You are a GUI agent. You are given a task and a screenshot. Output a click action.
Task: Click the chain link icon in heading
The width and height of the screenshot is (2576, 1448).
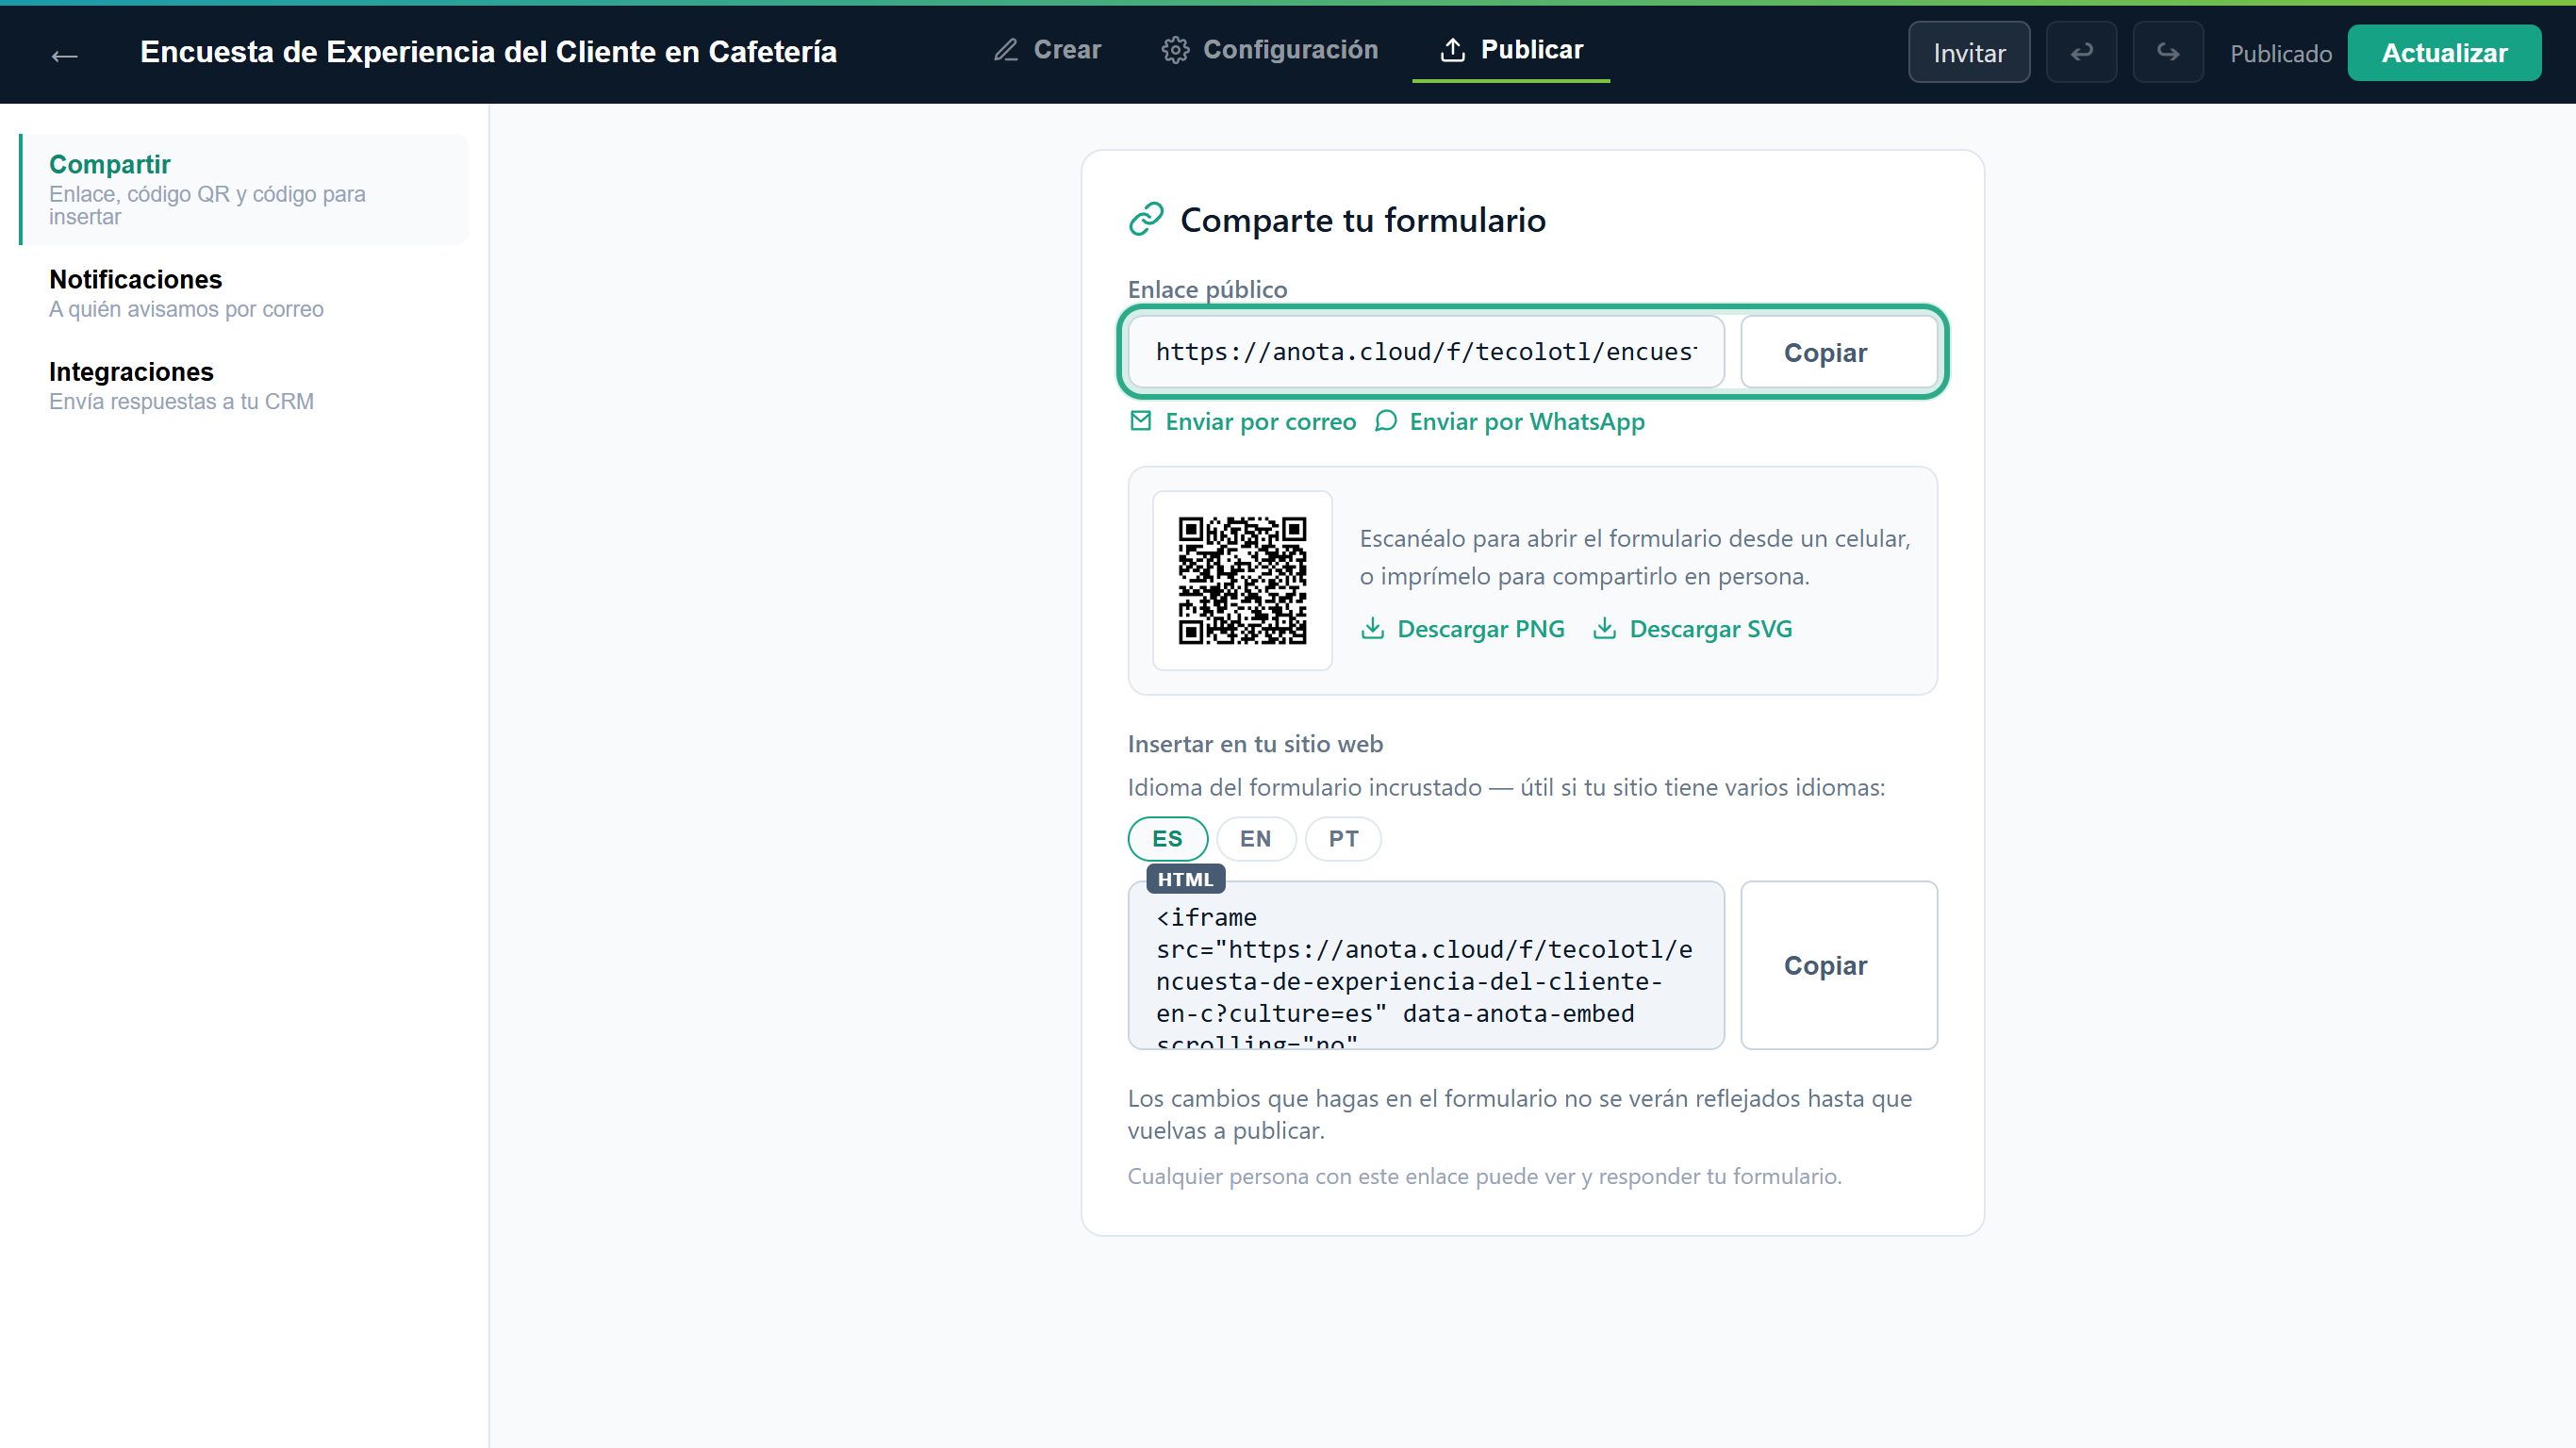point(1146,219)
